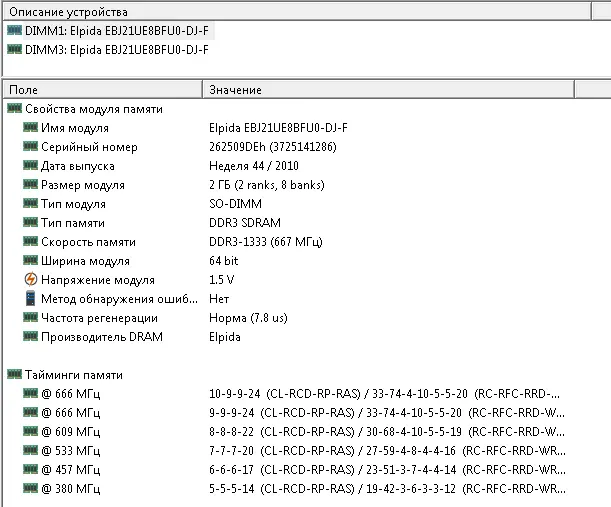Click serial value '262509DEh (3725141286)'

[273, 147]
